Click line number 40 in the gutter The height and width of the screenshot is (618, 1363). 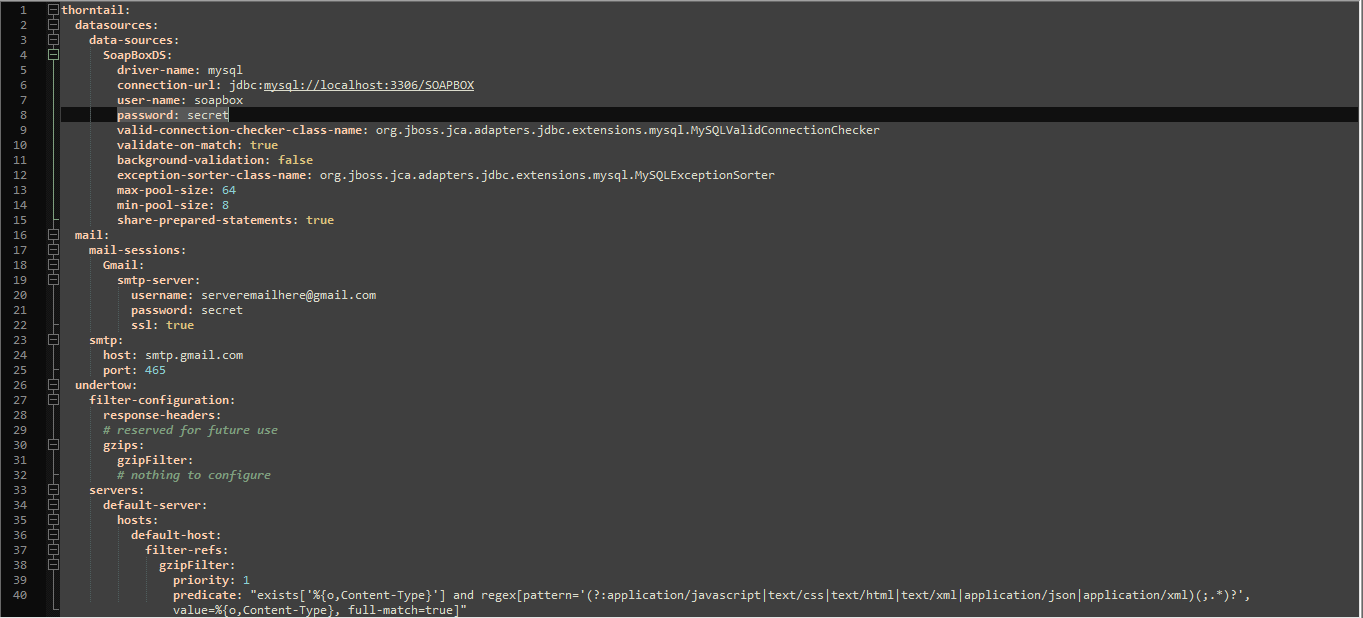[21, 595]
